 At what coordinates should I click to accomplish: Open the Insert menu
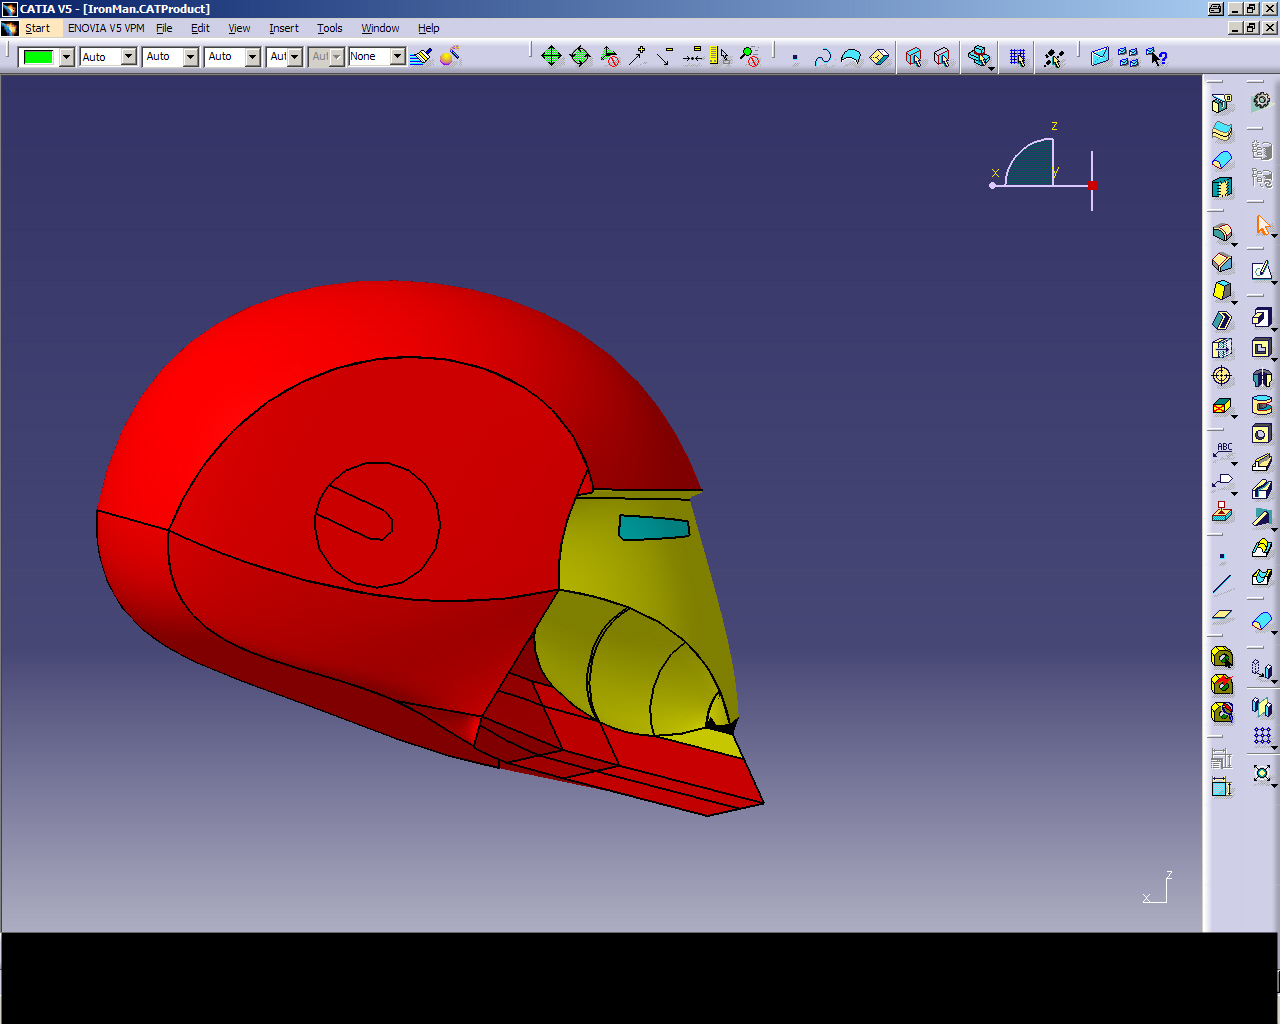tap(284, 28)
